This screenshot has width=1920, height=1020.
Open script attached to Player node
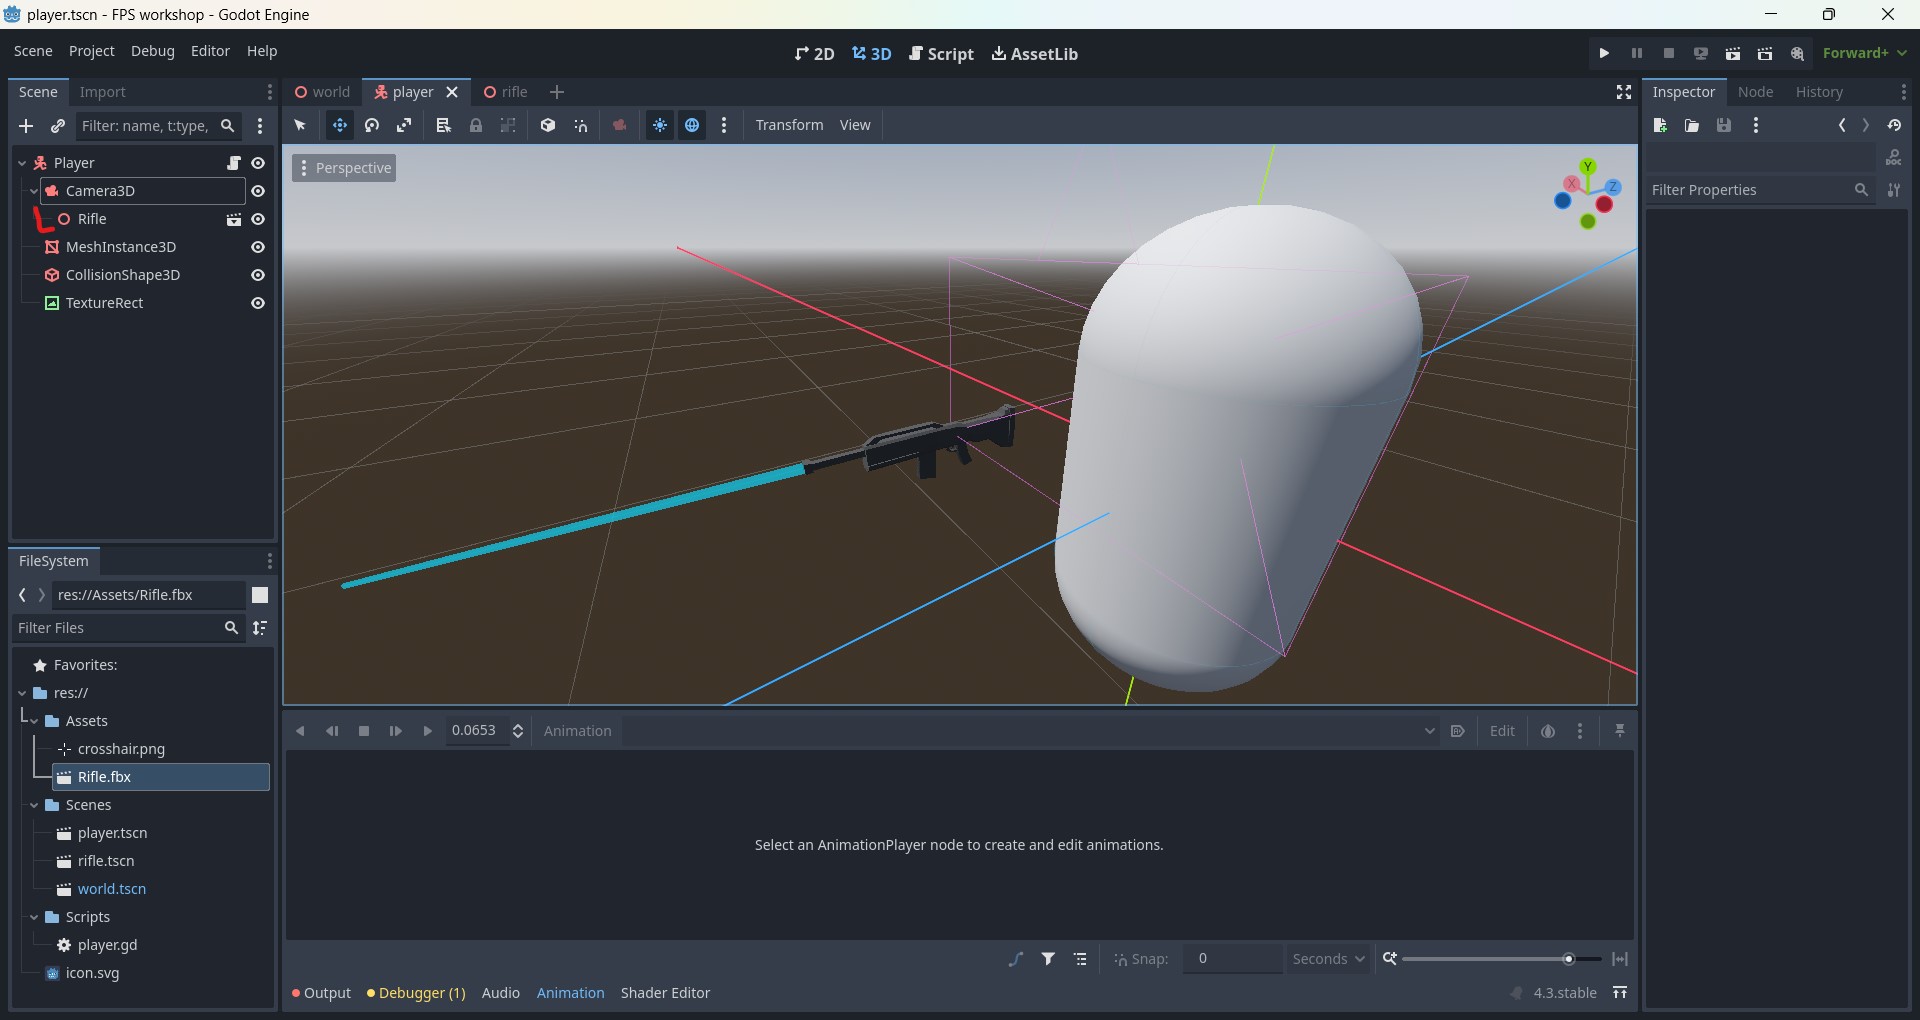click(x=233, y=163)
